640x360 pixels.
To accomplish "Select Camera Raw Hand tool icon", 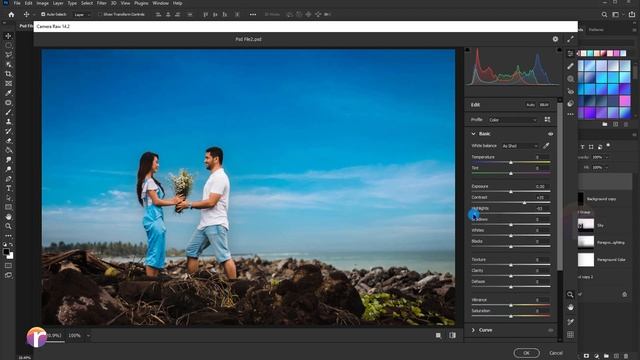I will 570,307.
